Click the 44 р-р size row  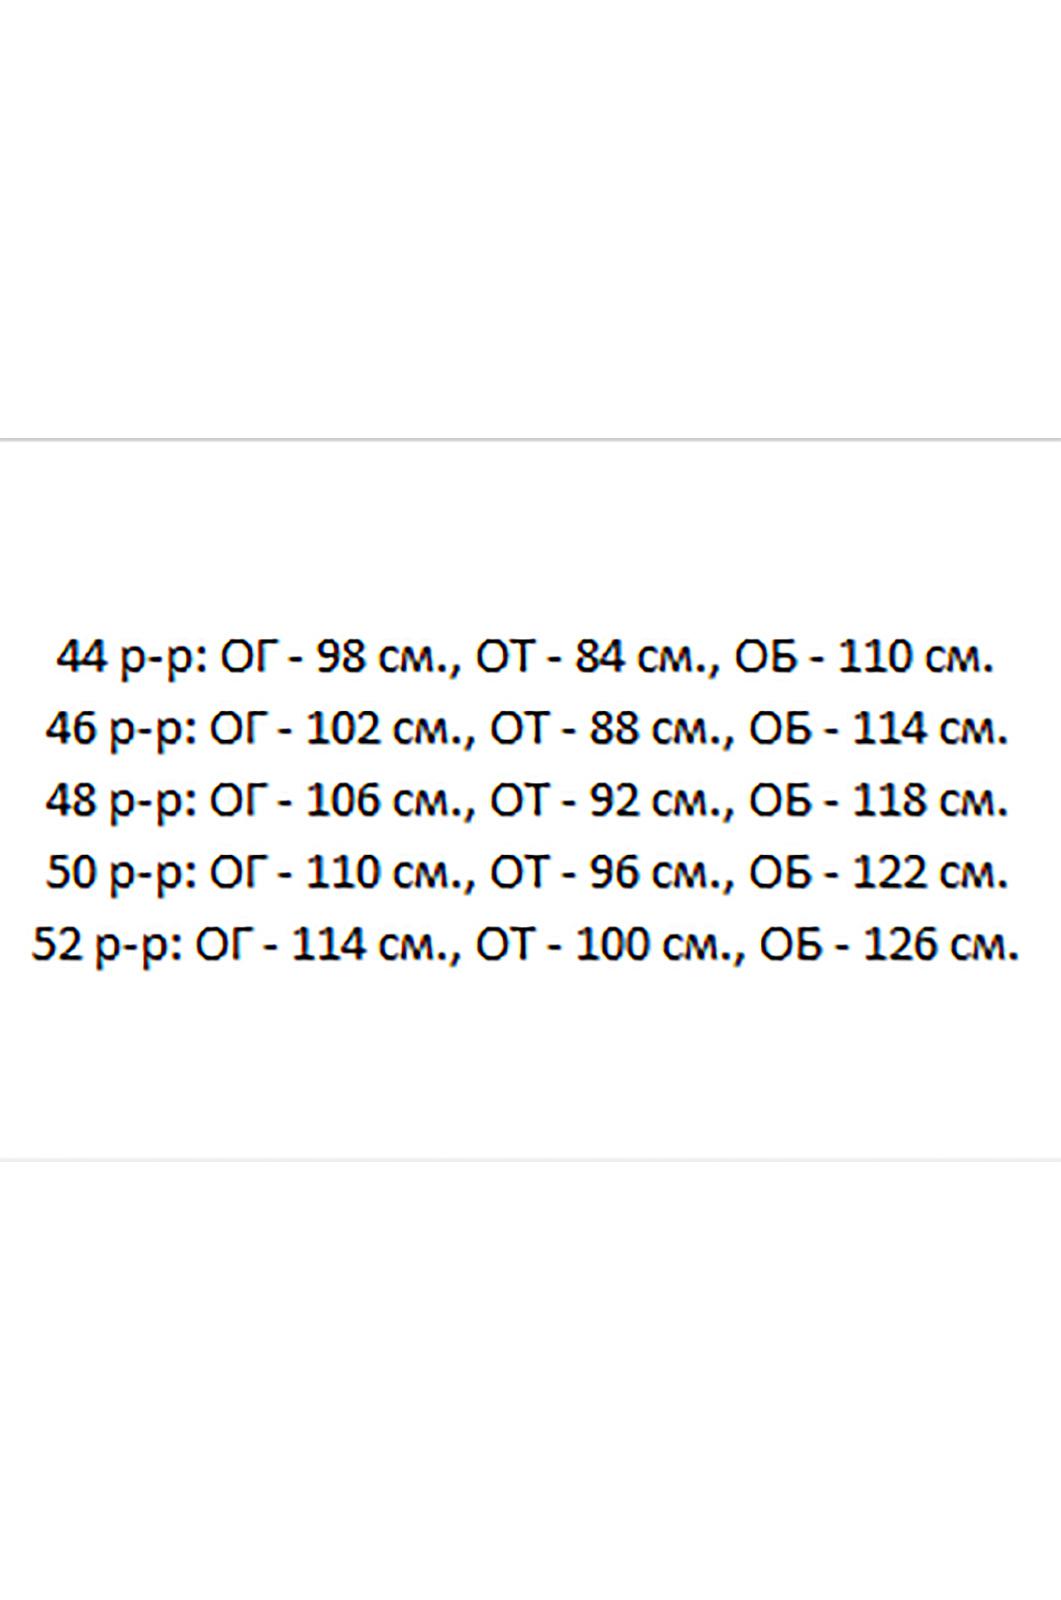click(x=525, y=658)
